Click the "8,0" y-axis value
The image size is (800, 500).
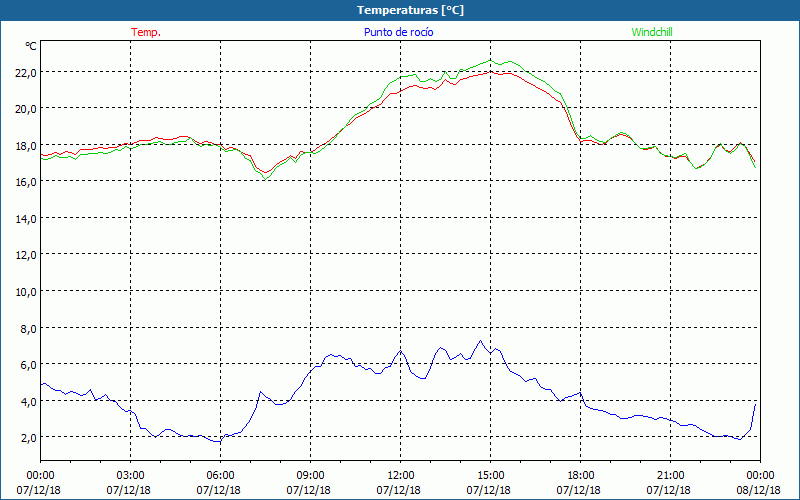point(28,328)
